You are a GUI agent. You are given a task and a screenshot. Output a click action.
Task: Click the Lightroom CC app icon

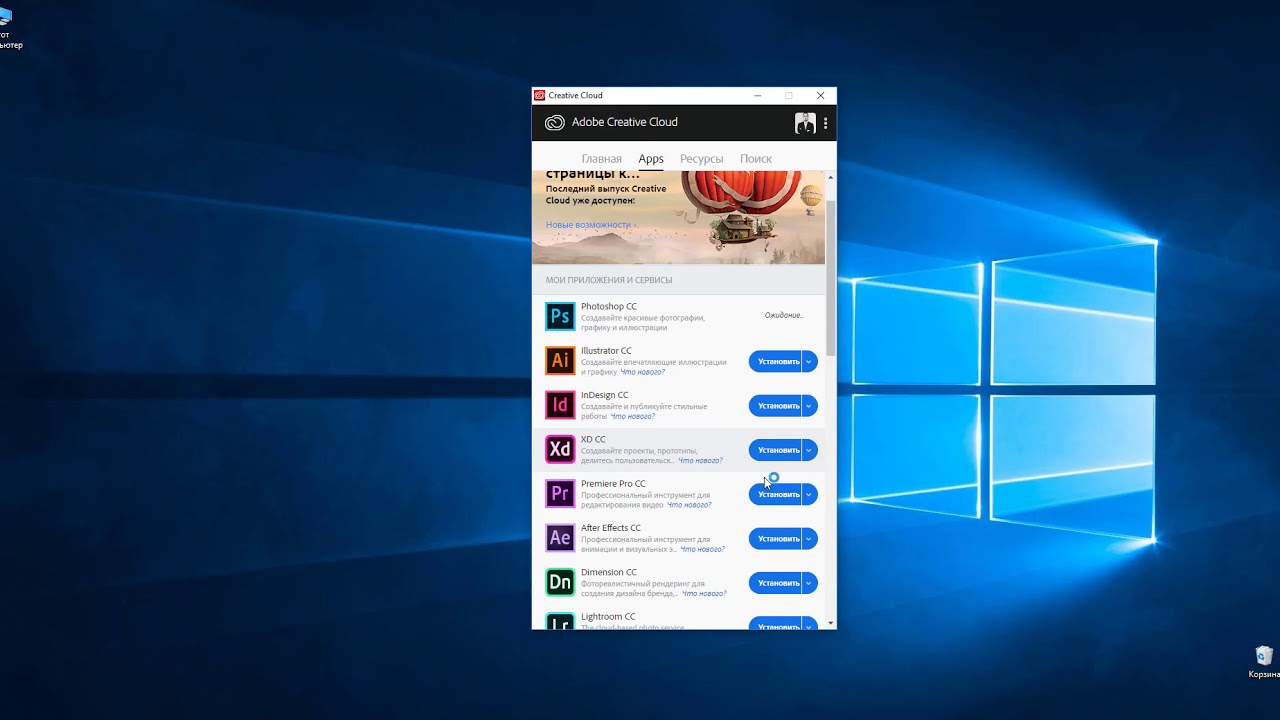pos(560,621)
